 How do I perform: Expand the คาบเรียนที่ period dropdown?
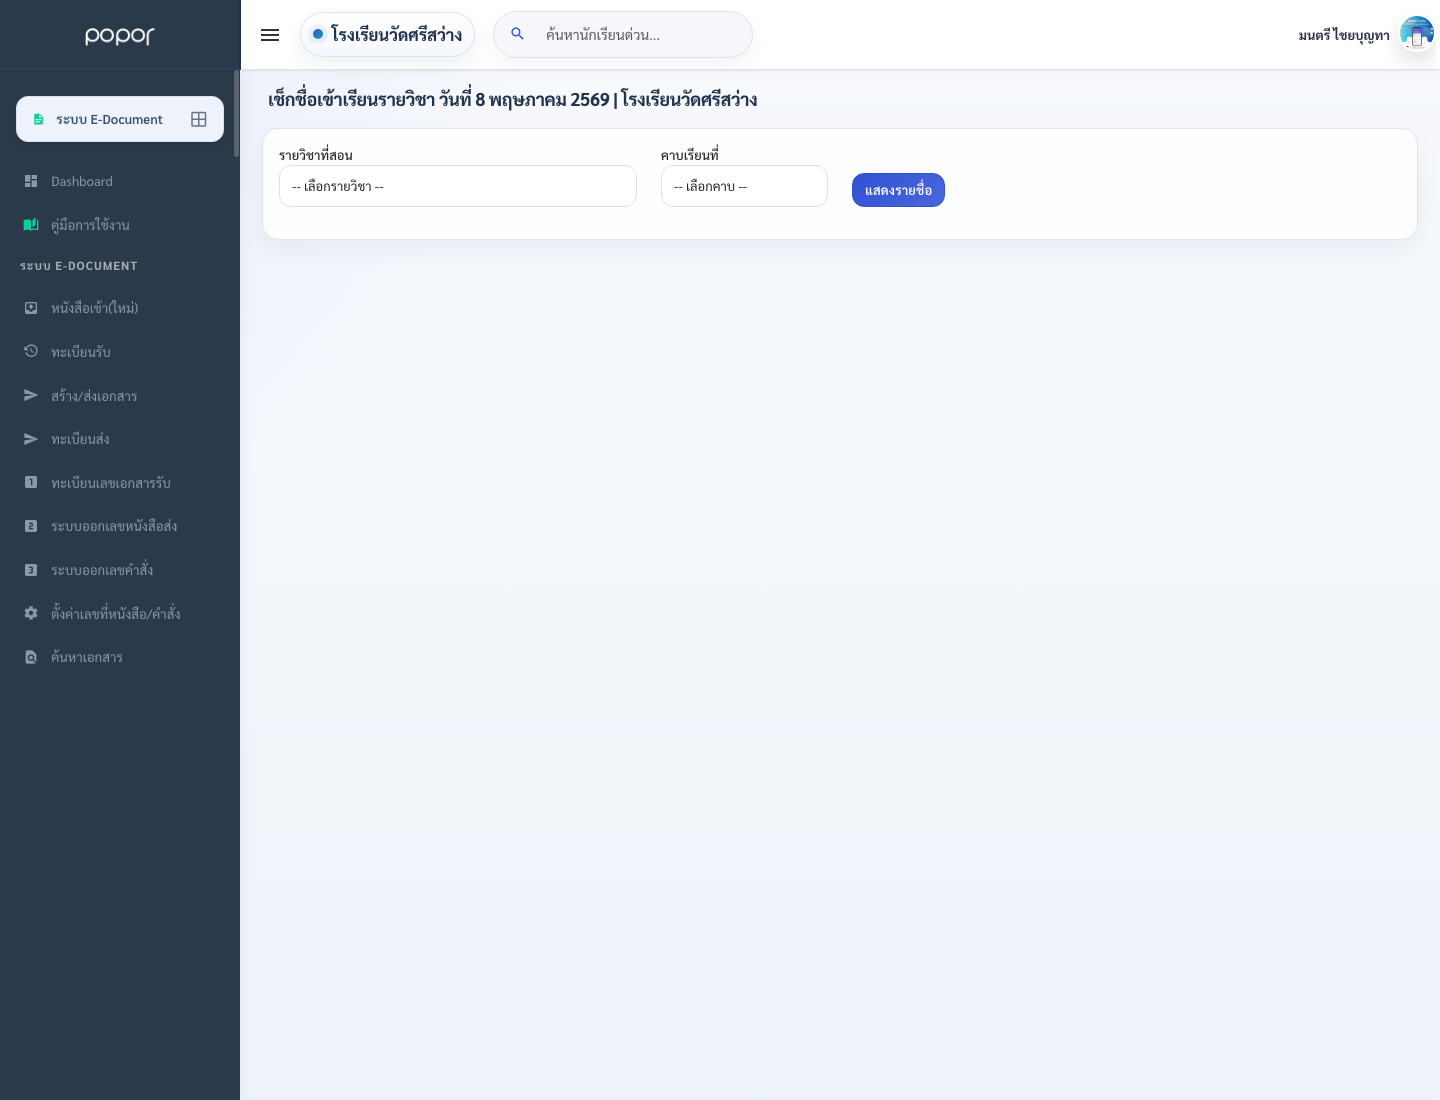tap(744, 186)
